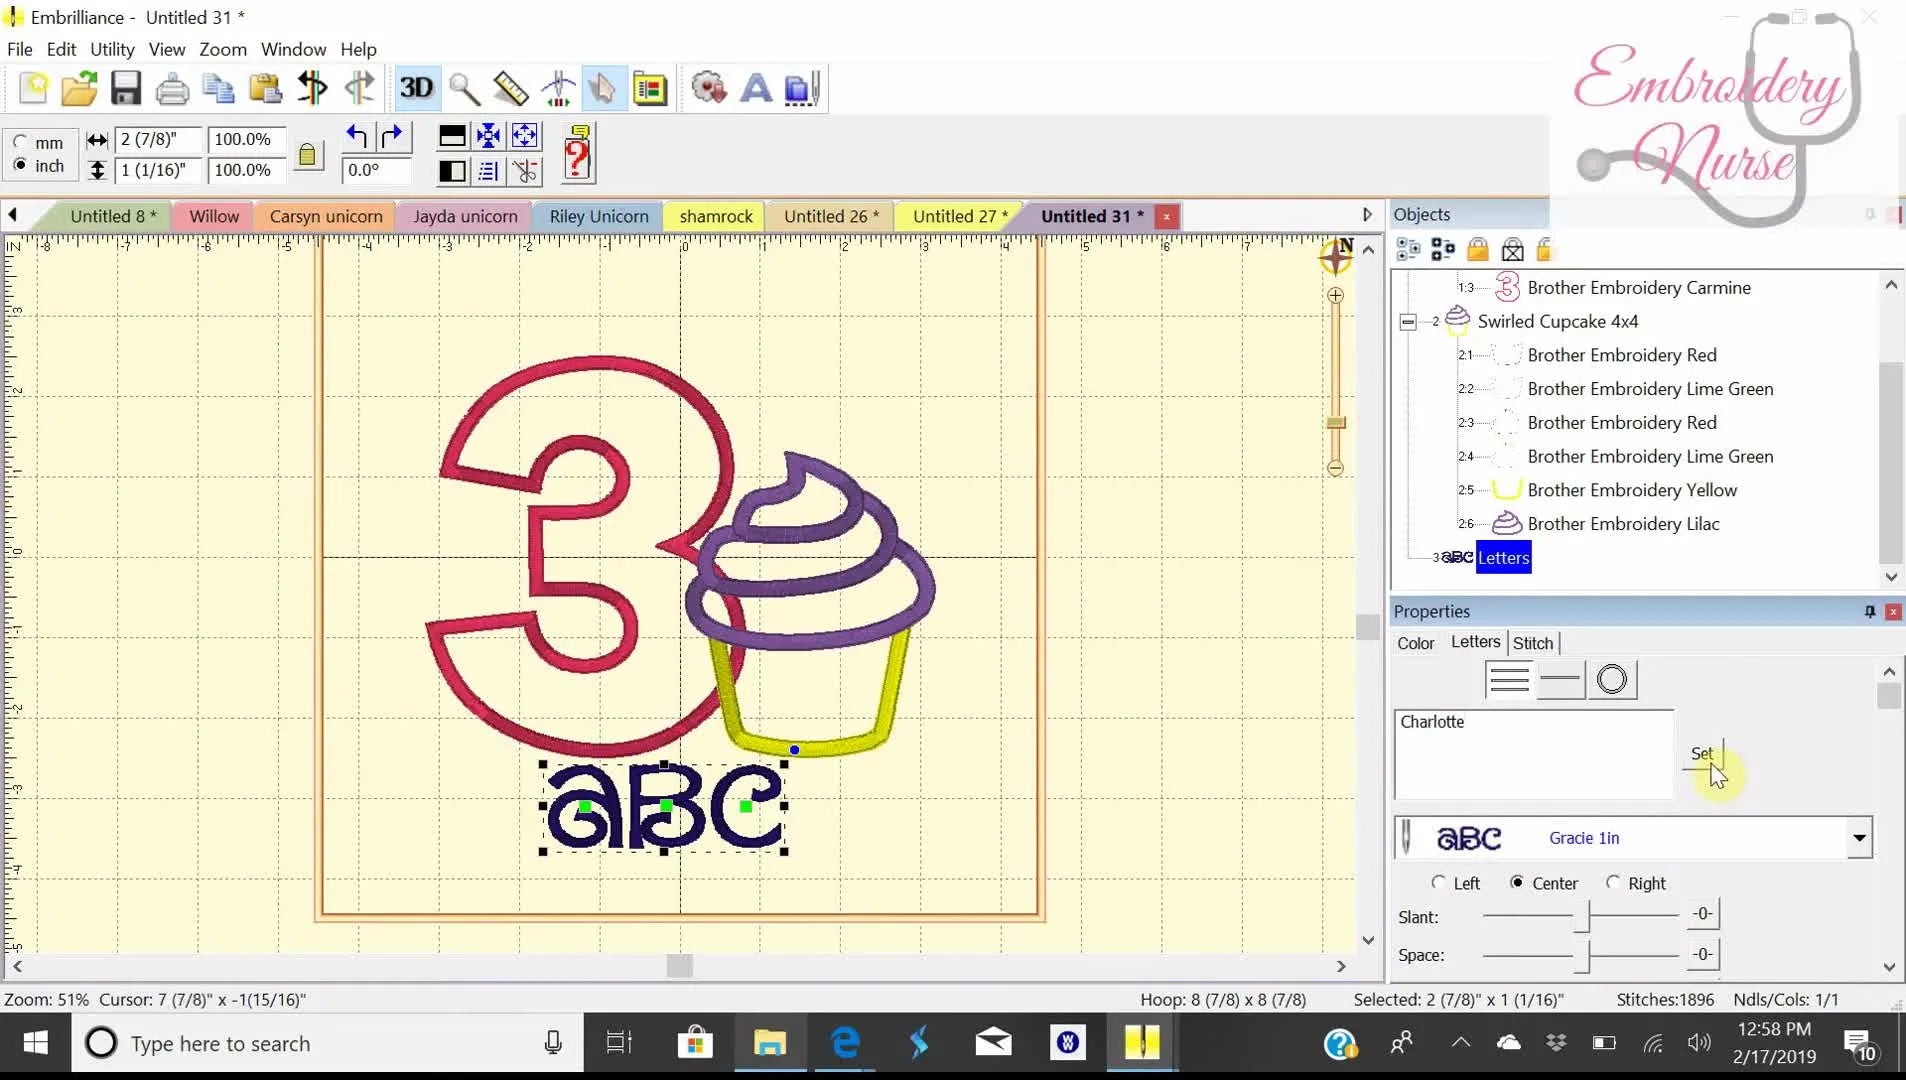
Task: Reset Slant with the -0- button
Action: (1702, 914)
